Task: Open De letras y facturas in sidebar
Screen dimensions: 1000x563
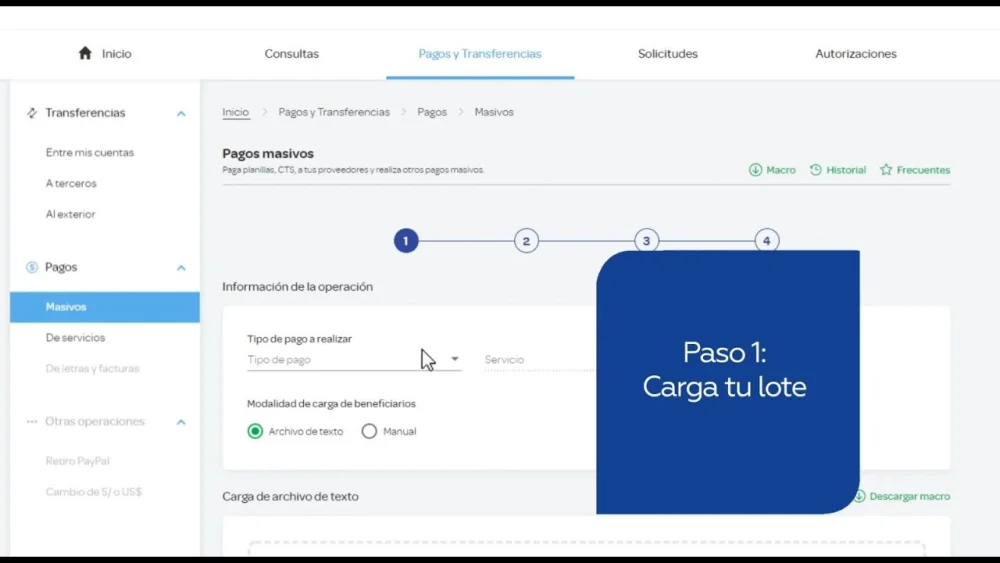Action: (x=92, y=369)
